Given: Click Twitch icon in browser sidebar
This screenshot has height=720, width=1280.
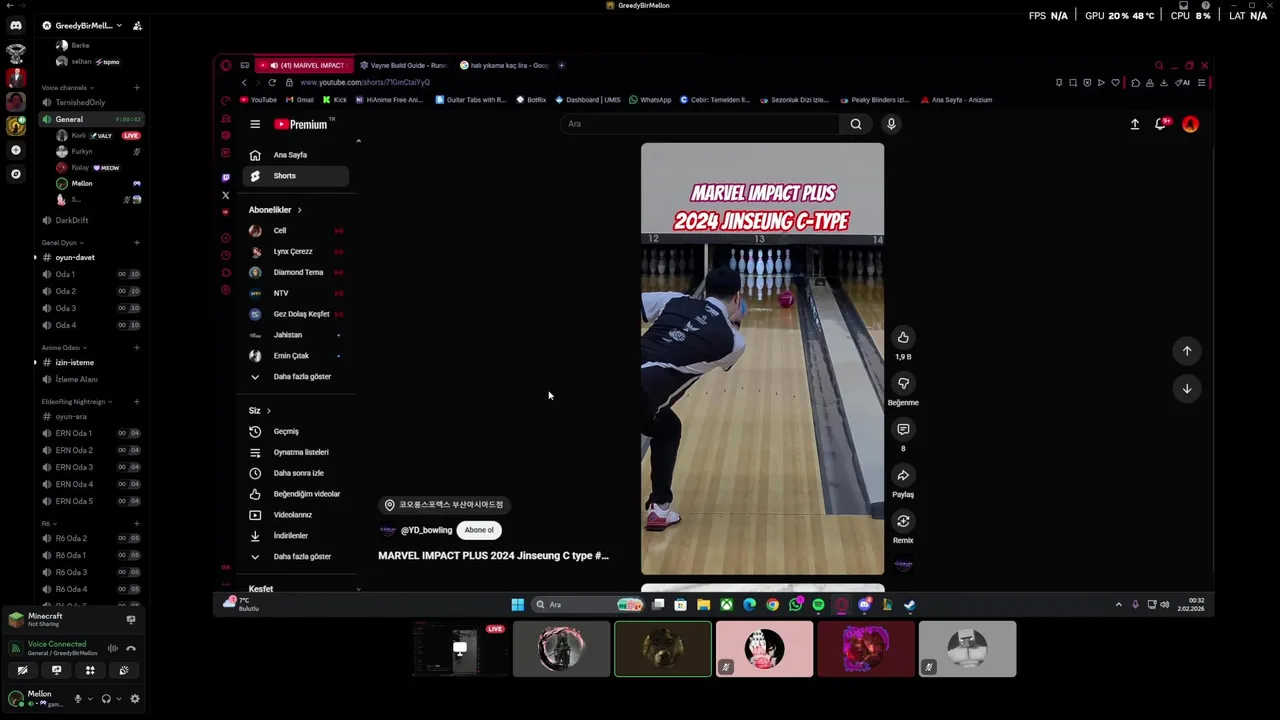Looking at the screenshot, I should [226, 177].
